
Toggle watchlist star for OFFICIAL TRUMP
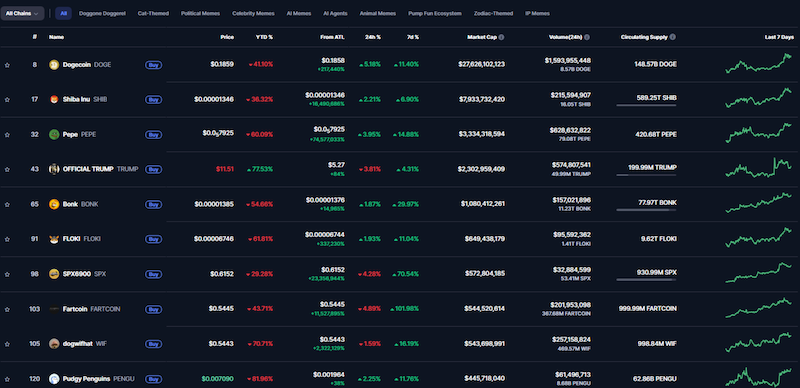pos(7,169)
